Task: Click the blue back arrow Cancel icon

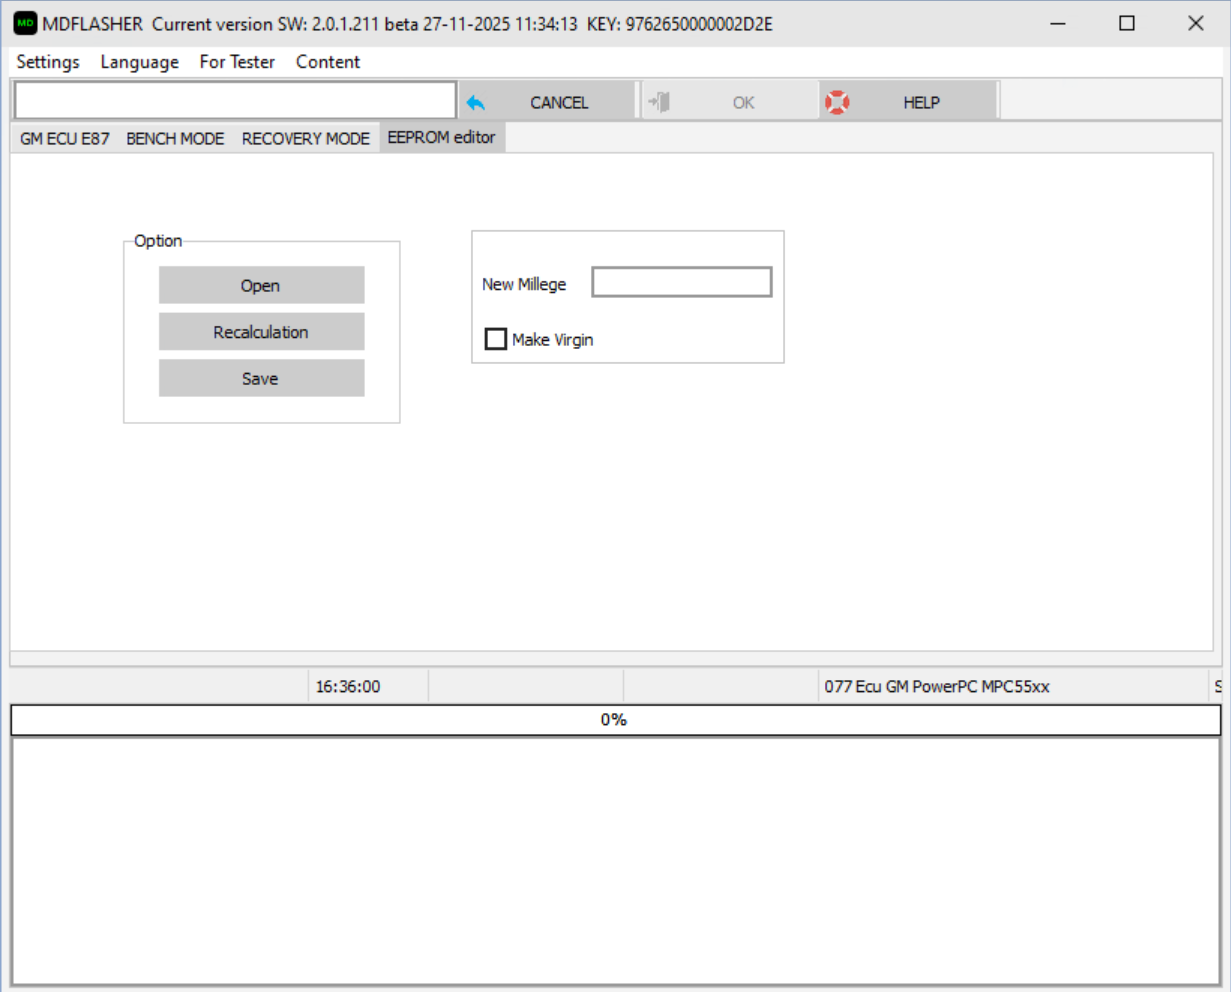Action: [476, 103]
